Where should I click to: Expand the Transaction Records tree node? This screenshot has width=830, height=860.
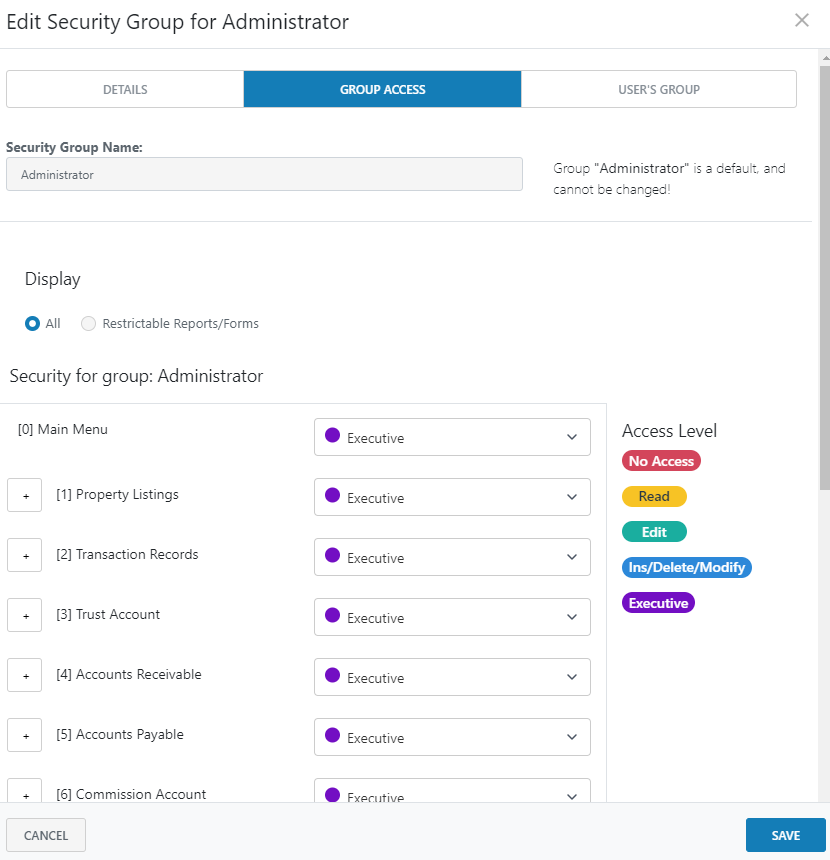coord(25,555)
